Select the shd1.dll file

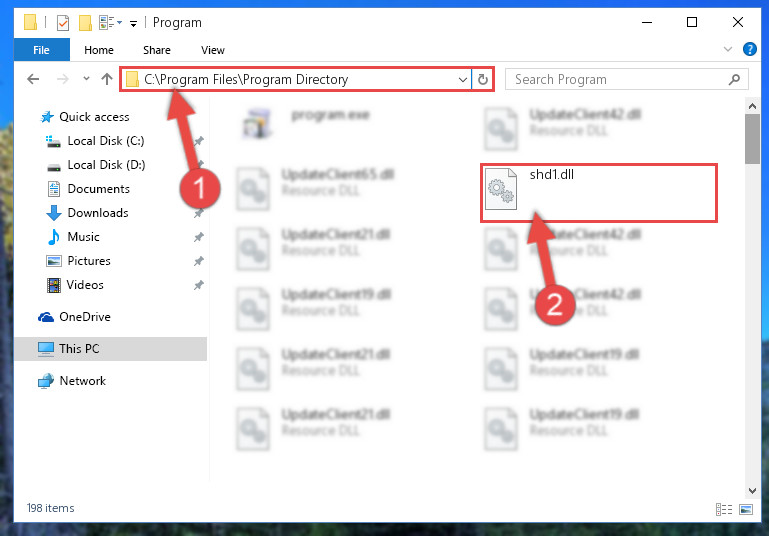pos(599,193)
